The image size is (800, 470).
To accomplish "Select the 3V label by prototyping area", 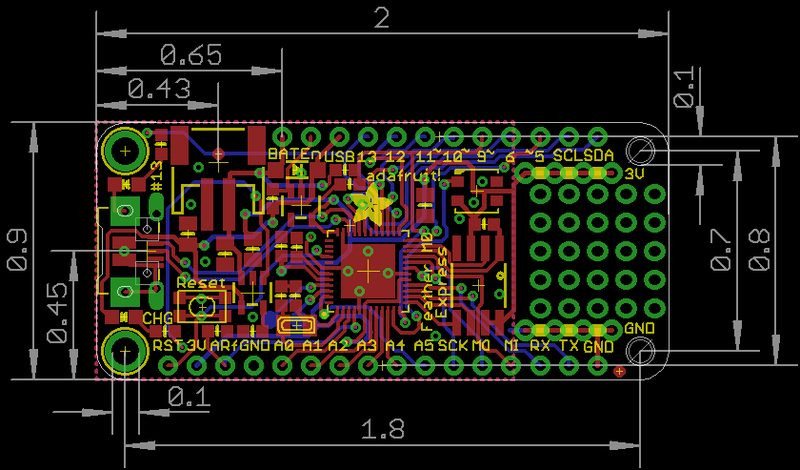I will 634,174.
